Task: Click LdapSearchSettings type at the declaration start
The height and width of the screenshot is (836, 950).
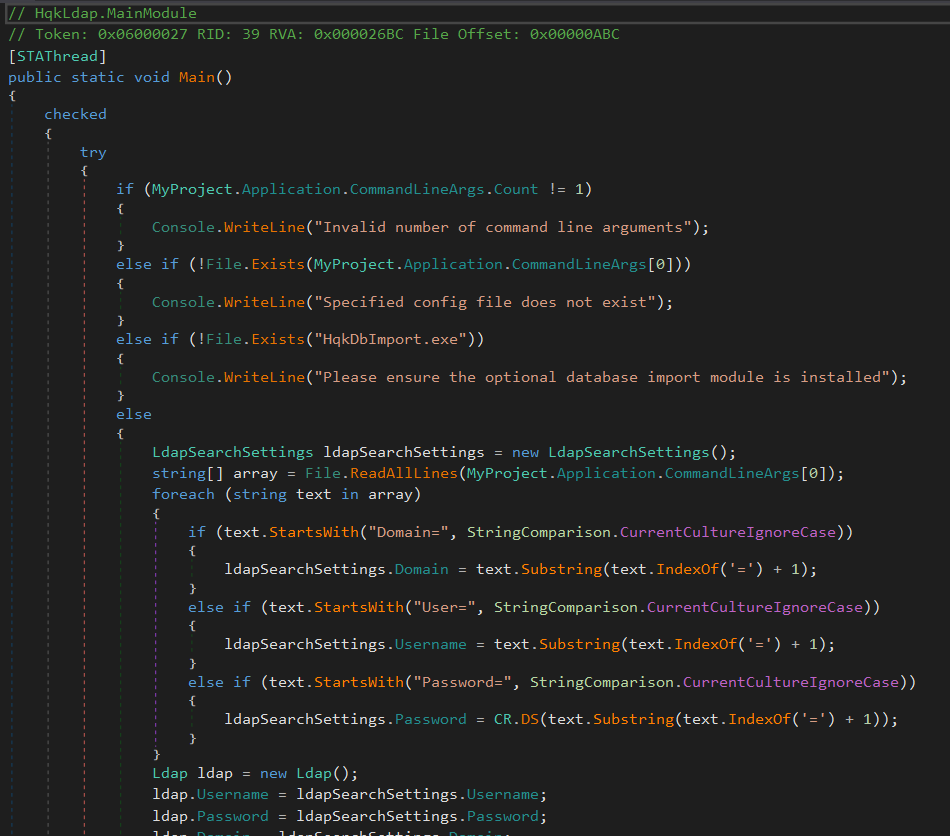Action: (x=233, y=453)
